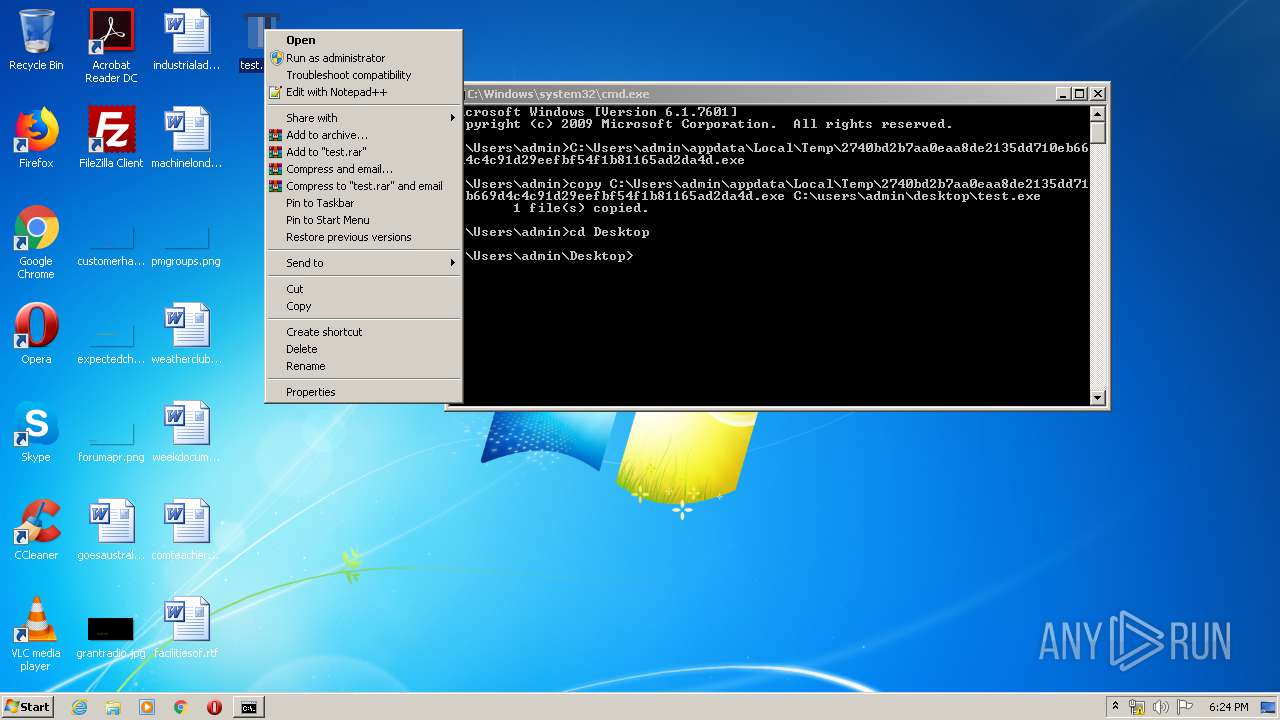Select Pin to Taskbar
This screenshot has height=720, width=1280.
click(364, 203)
